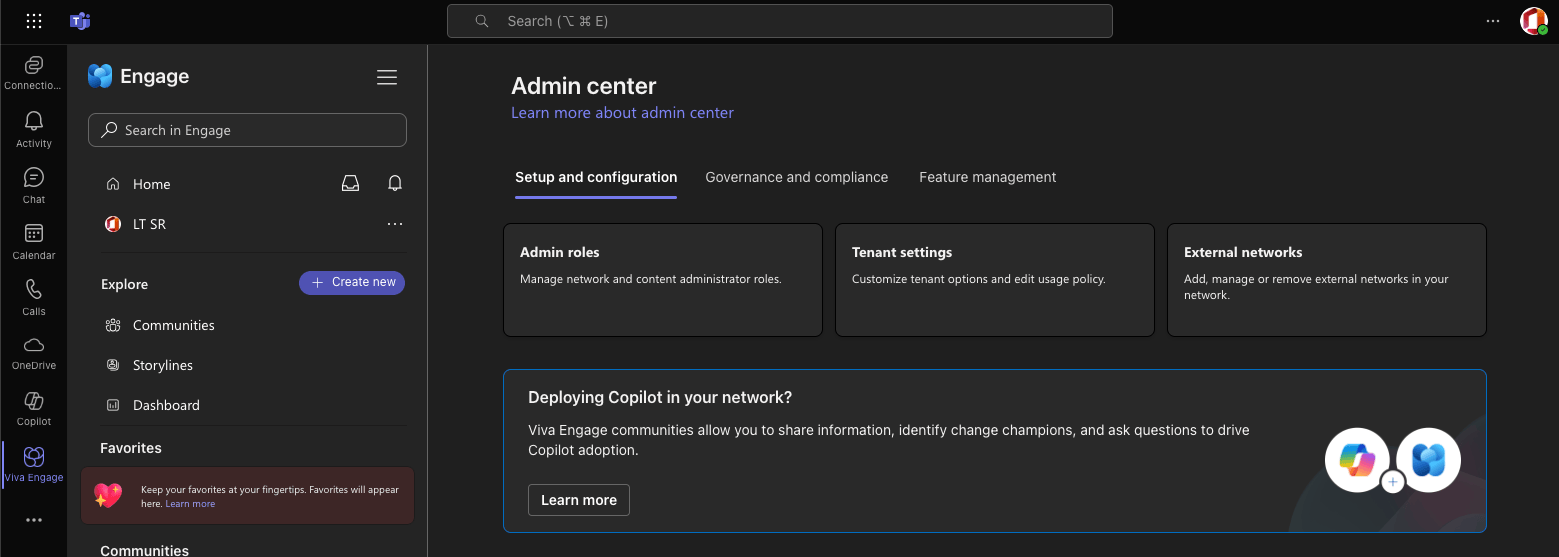Switch to Setup and configuration tab
This screenshot has height=557, width=1559.
(x=596, y=177)
